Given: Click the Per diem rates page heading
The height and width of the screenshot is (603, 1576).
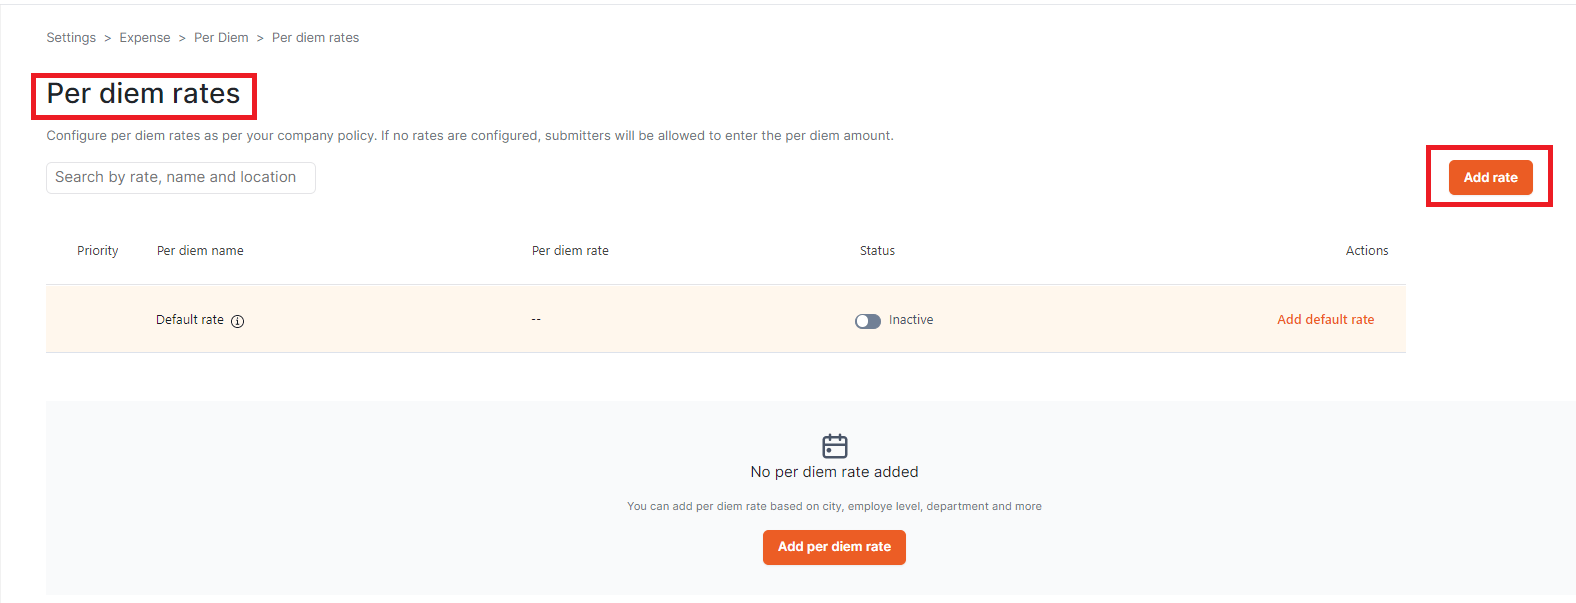Looking at the screenshot, I should [143, 94].
